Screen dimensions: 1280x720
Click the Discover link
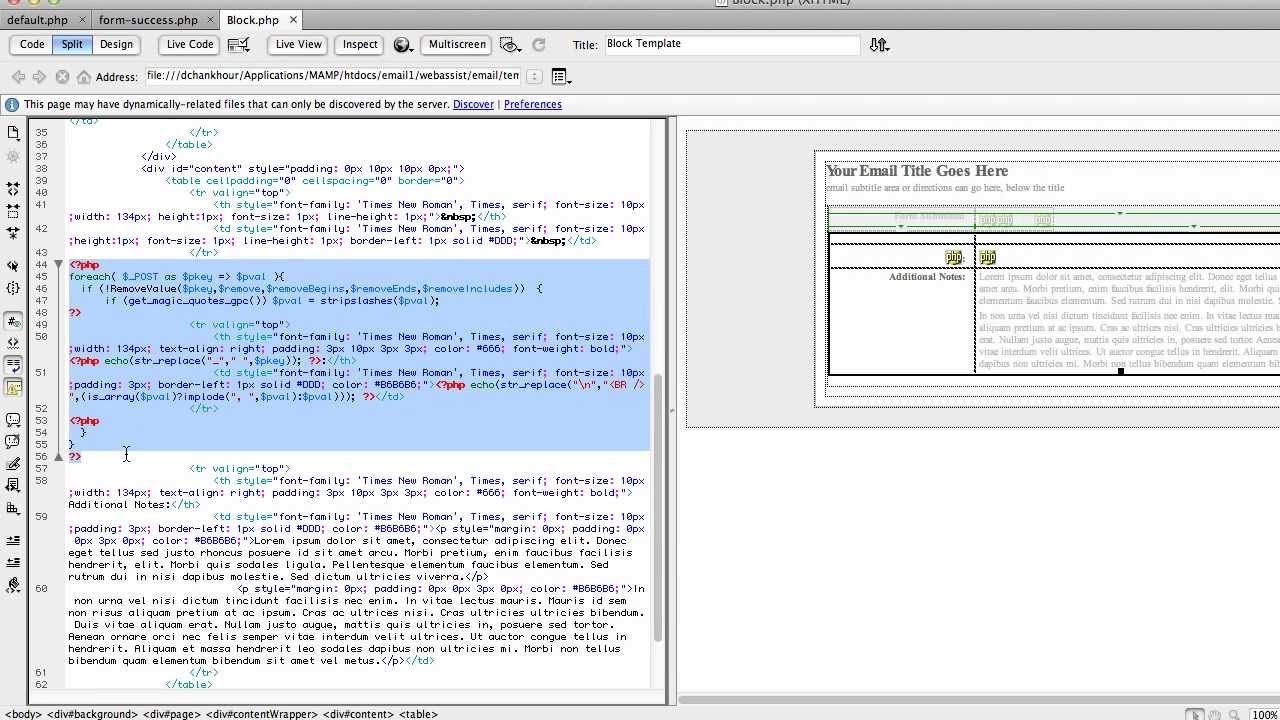(473, 104)
